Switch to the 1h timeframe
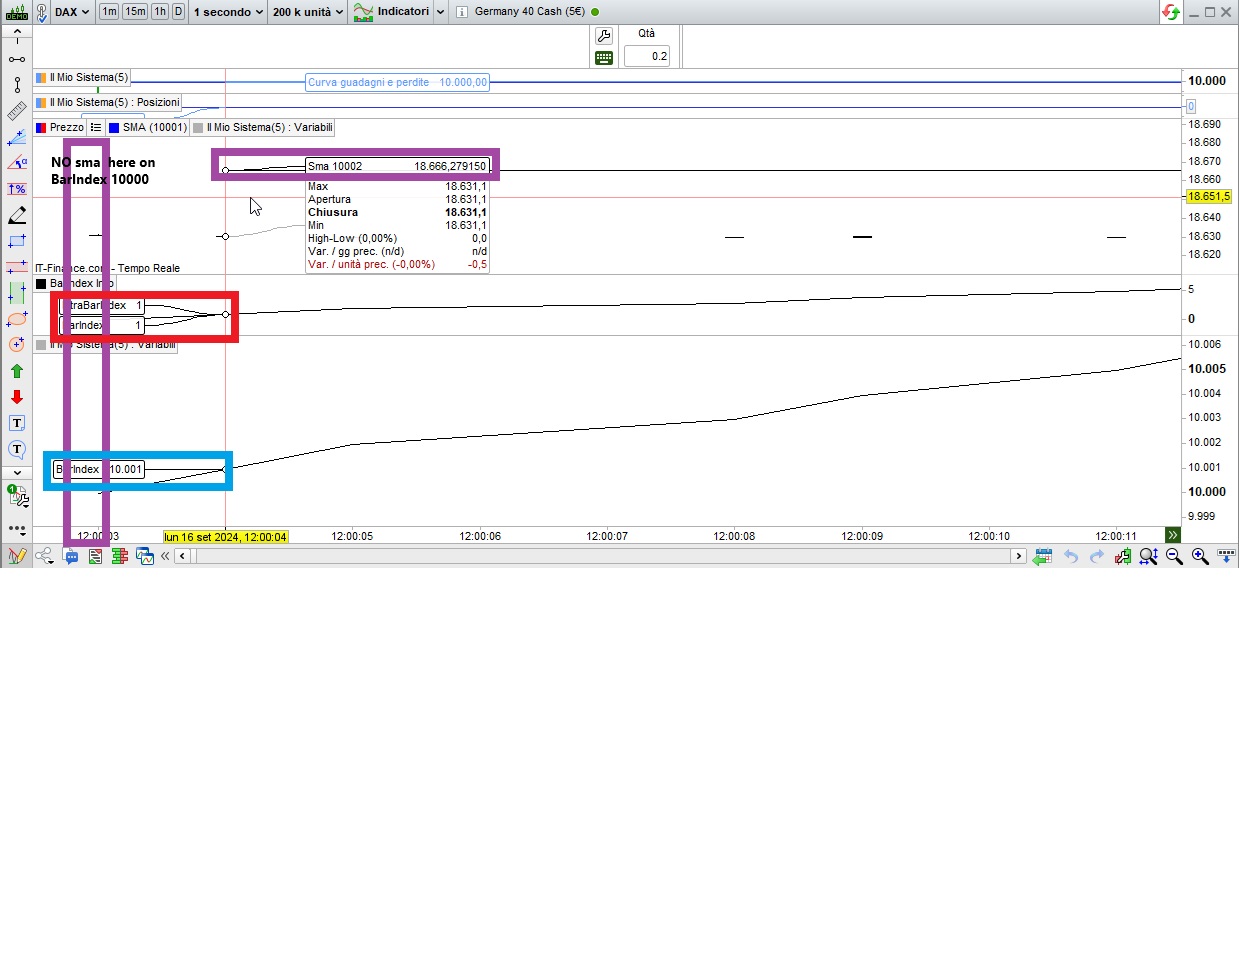The image size is (1239, 968). pos(160,12)
